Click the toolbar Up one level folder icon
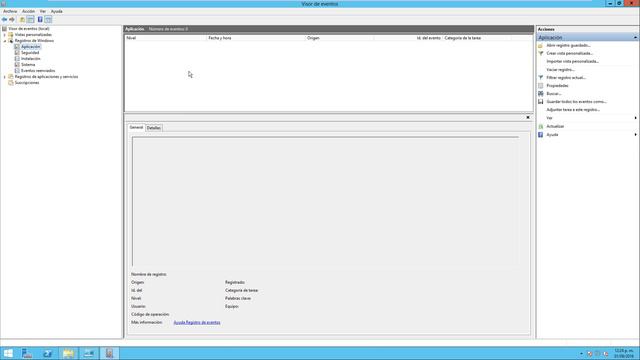 (x=22, y=20)
